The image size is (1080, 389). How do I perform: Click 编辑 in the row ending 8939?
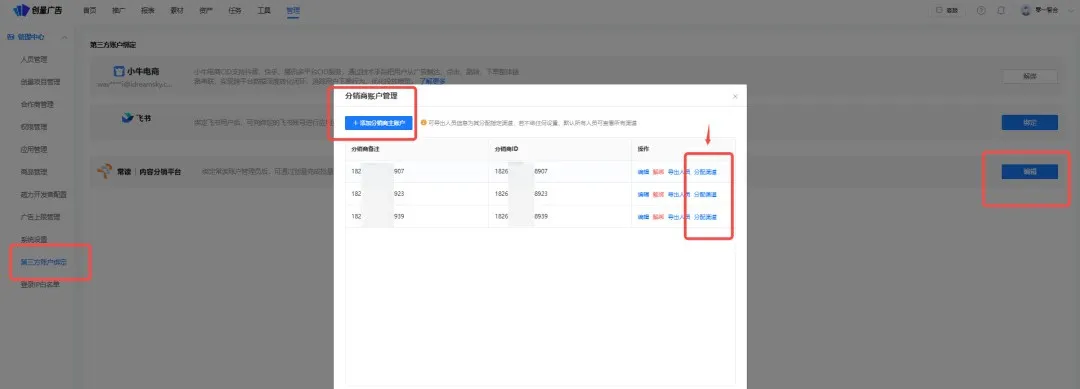(x=643, y=217)
